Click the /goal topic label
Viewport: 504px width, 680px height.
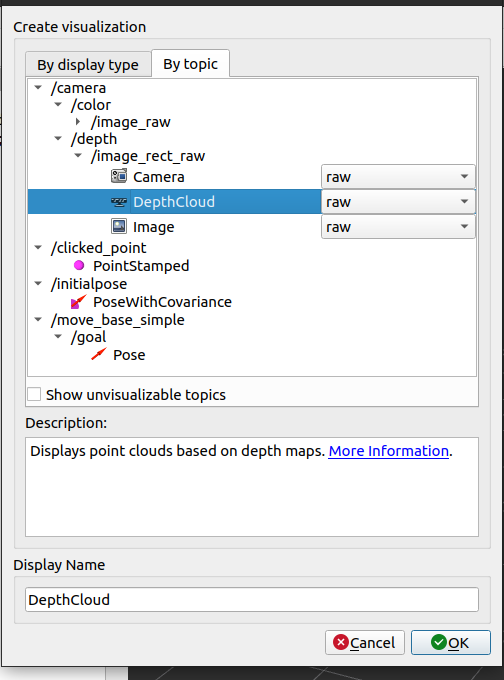[x=88, y=337]
